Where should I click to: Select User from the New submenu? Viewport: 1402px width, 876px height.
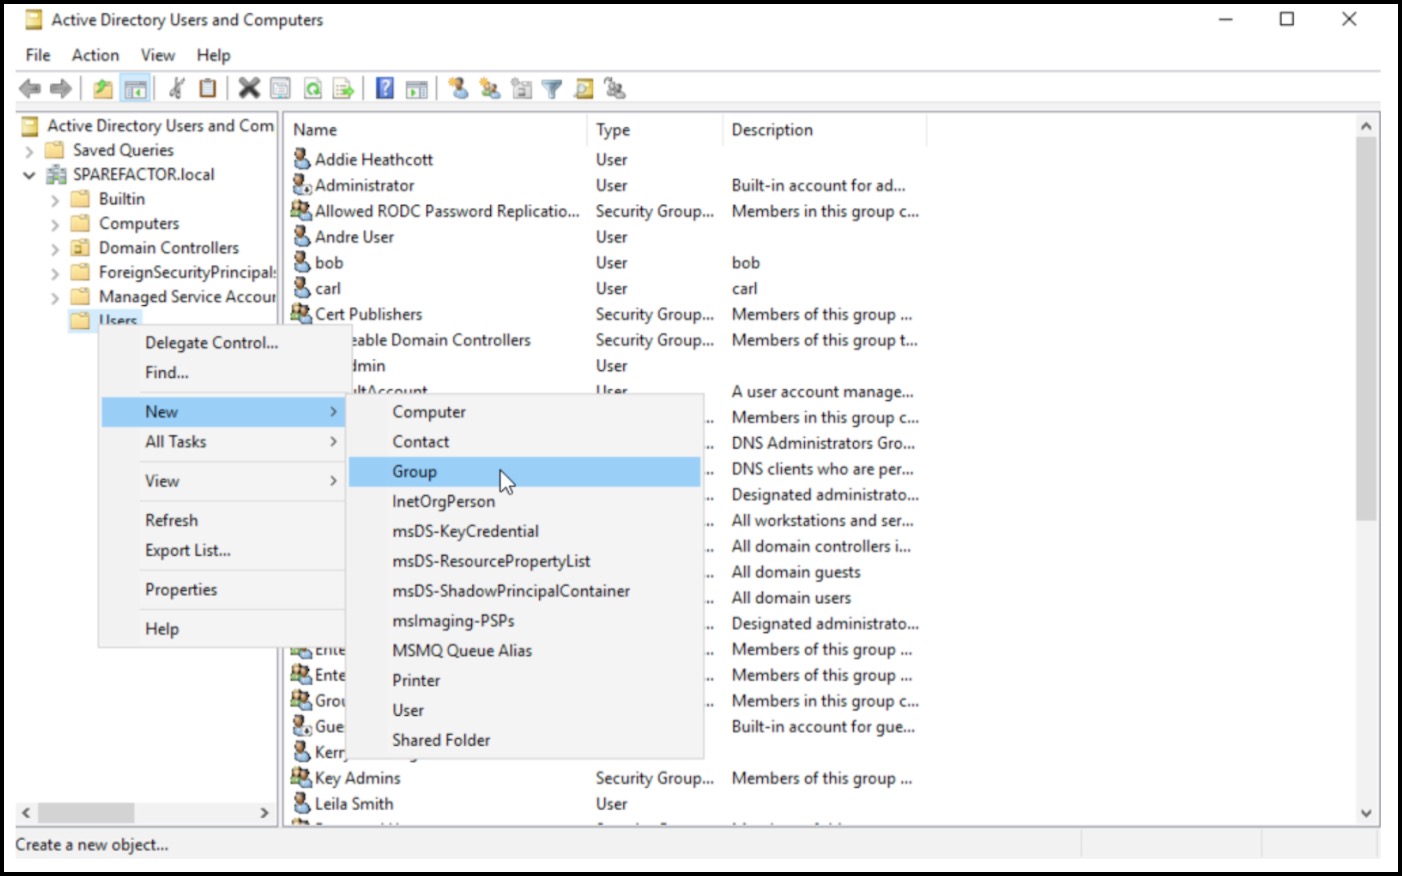[x=524, y=710]
